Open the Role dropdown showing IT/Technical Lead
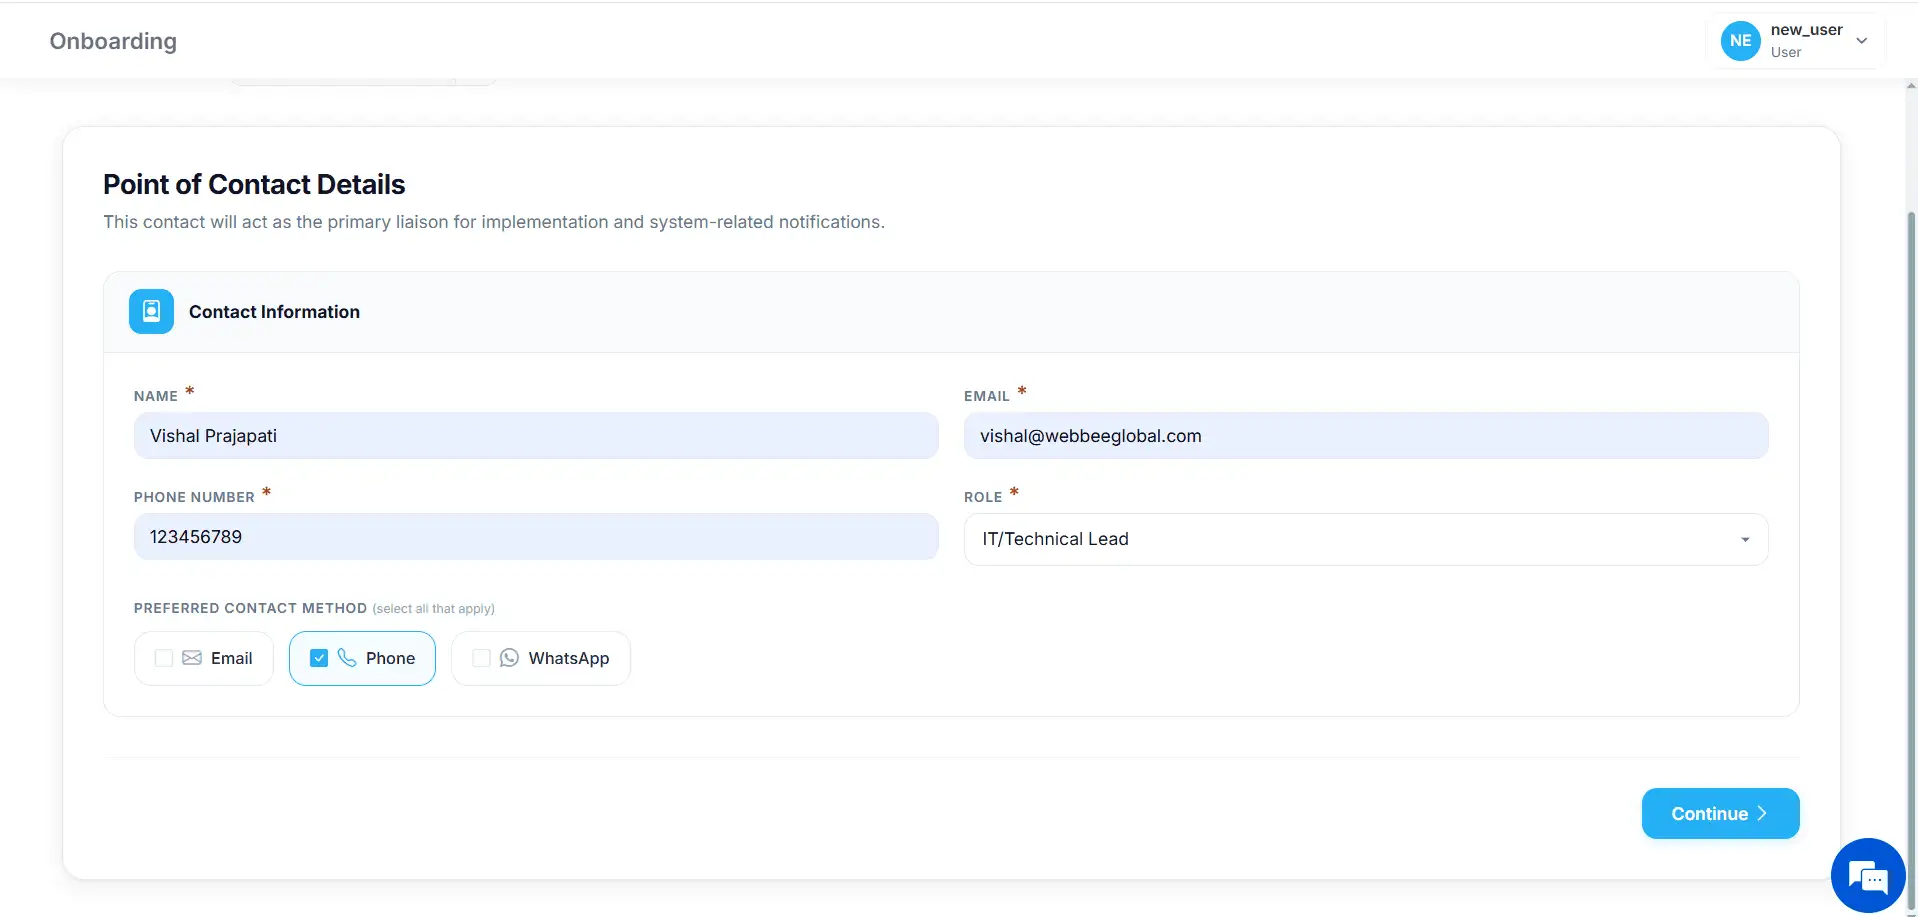 [1366, 539]
